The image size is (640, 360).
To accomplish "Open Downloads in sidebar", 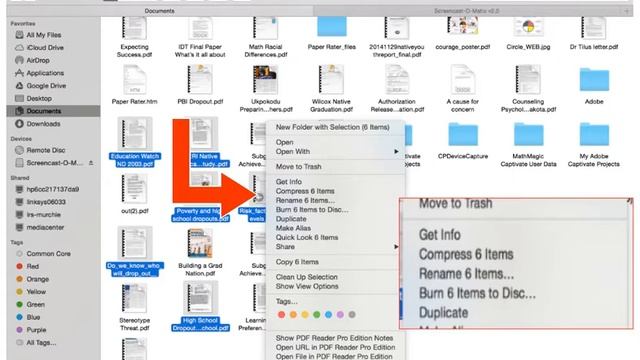I will 43,124.
